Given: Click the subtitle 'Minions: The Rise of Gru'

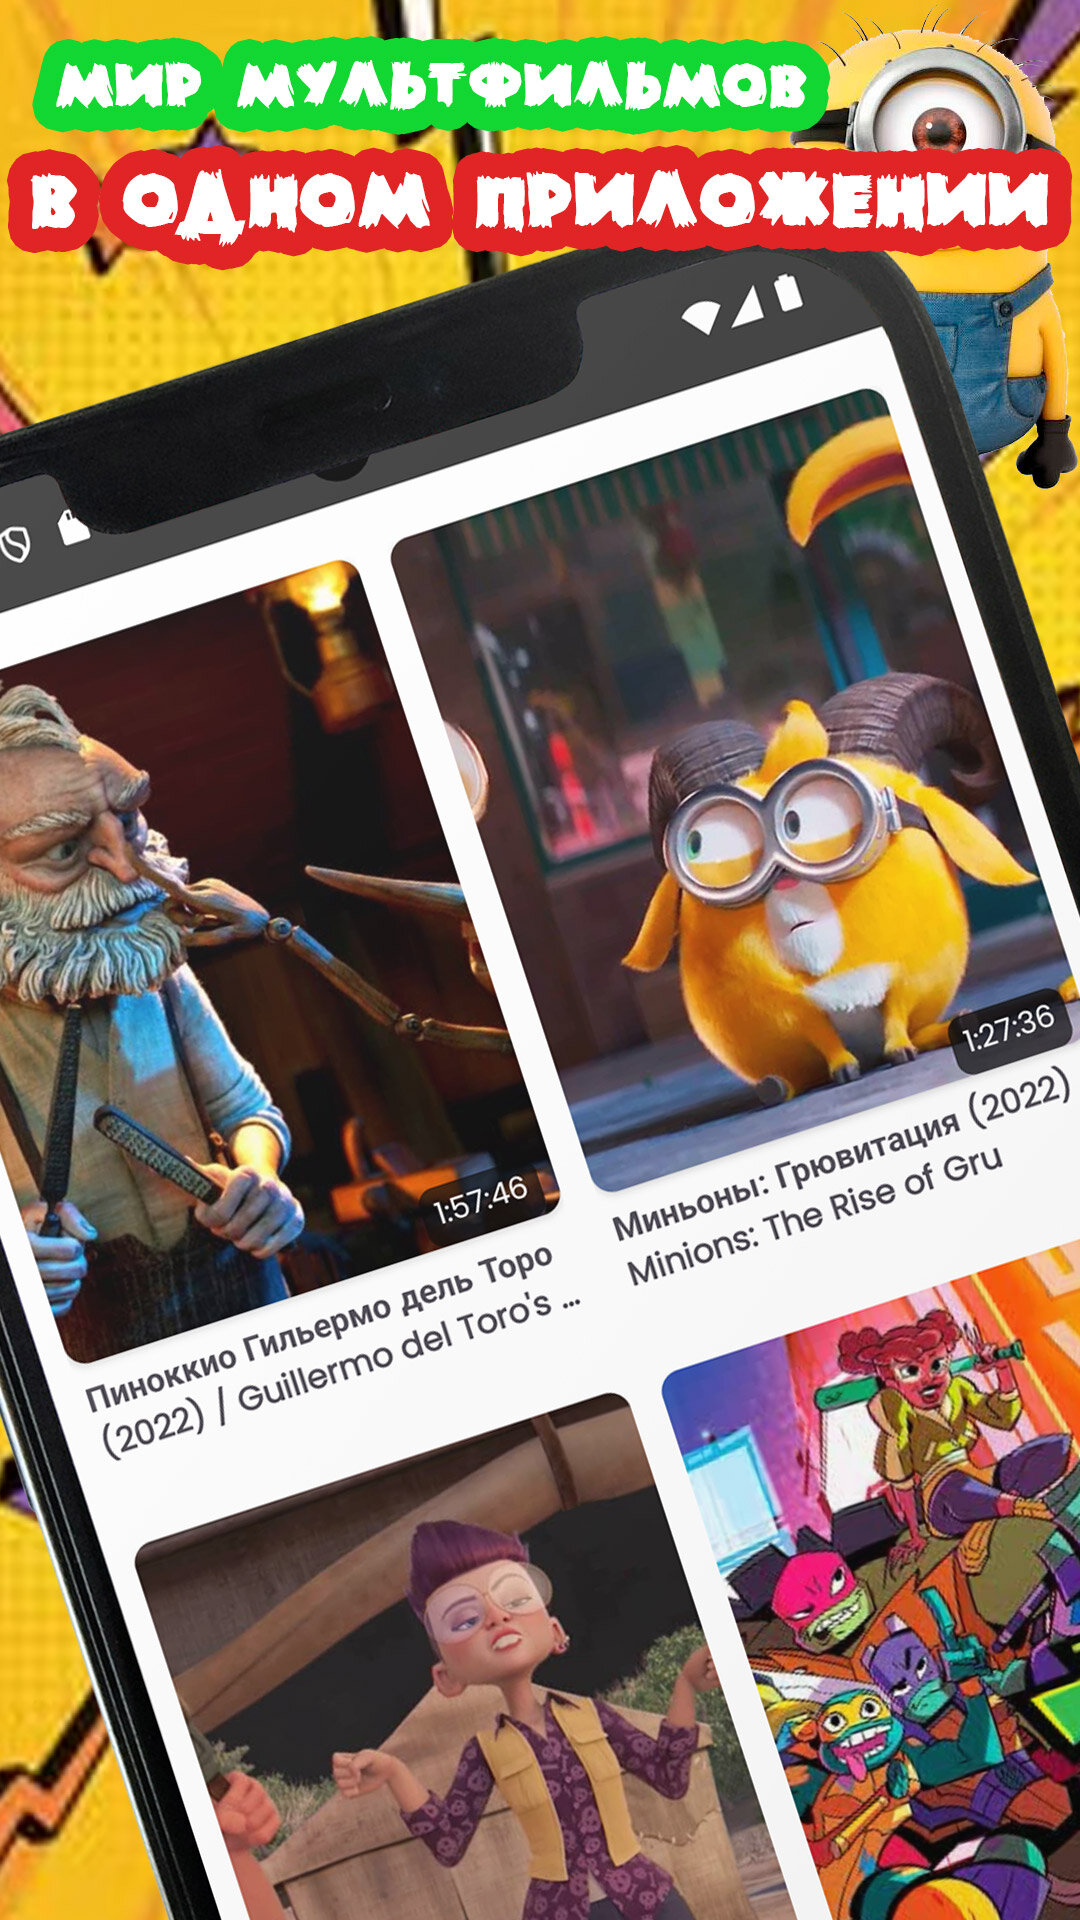Looking at the screenshot, I should coord(815,1216).
